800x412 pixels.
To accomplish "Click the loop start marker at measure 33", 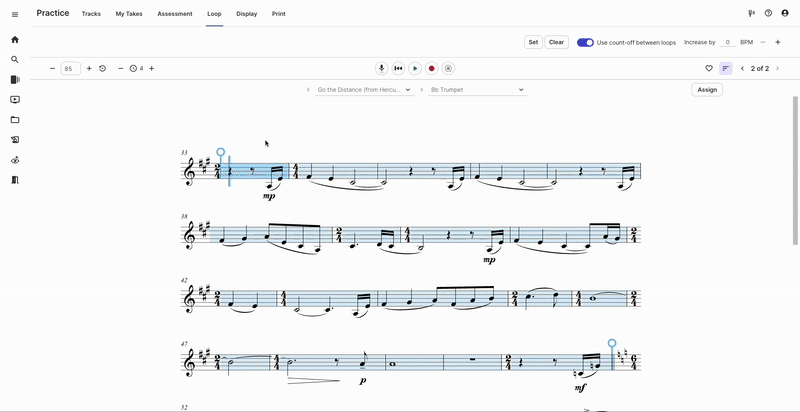I will tap(220, 152).
